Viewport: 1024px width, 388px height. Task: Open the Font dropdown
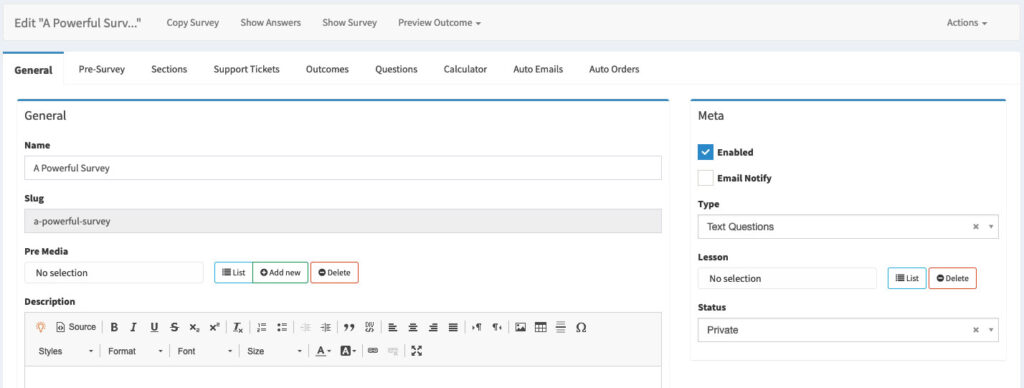[204, 351]
